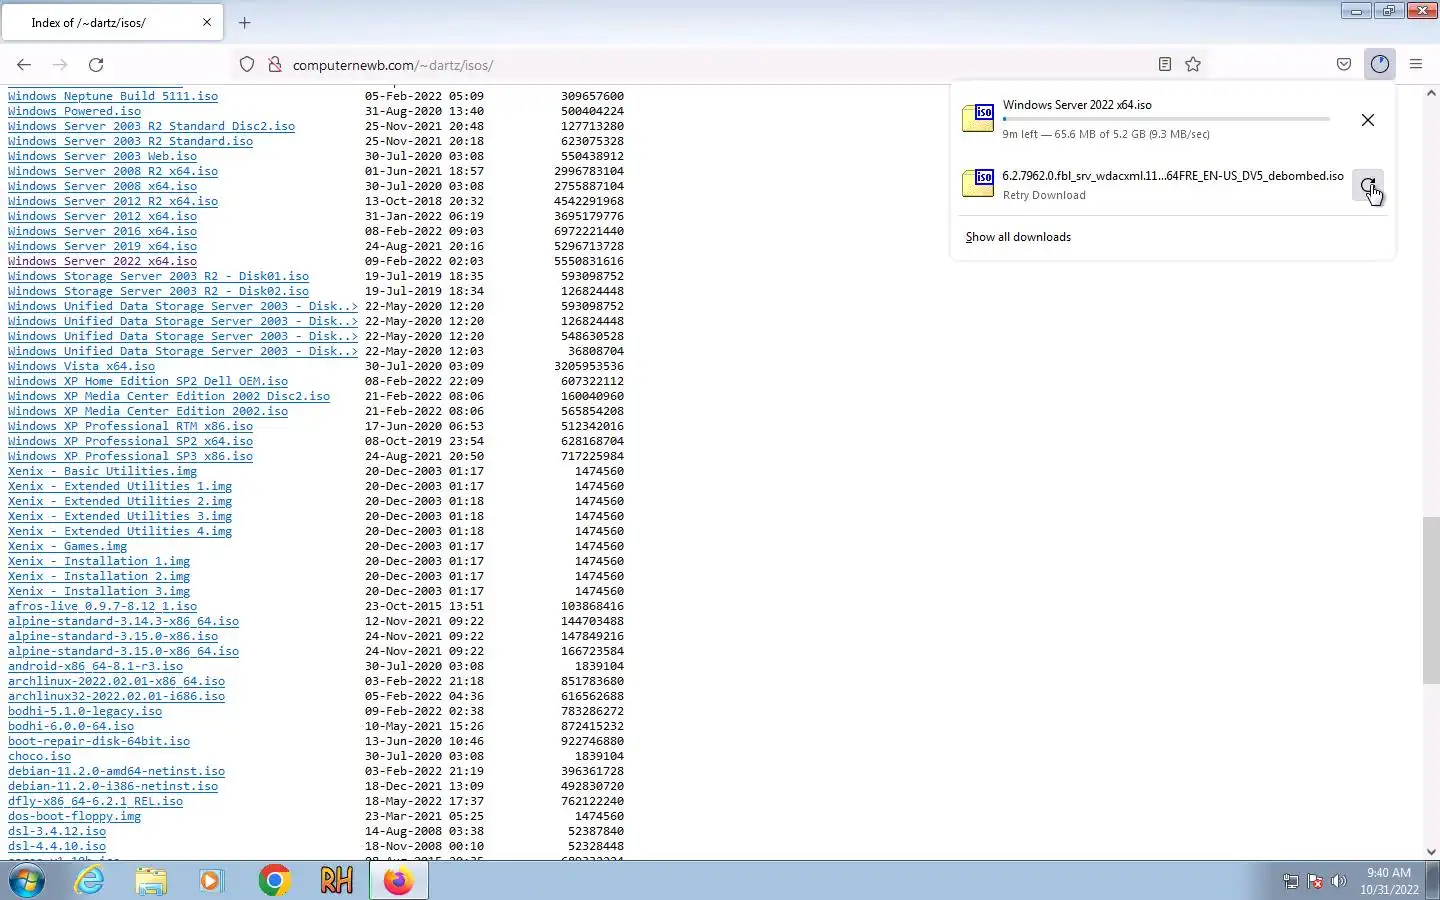Open the Save to Pocket icon
Image resolution: width=1440 pixels, height=900 pixels.
1344,65
